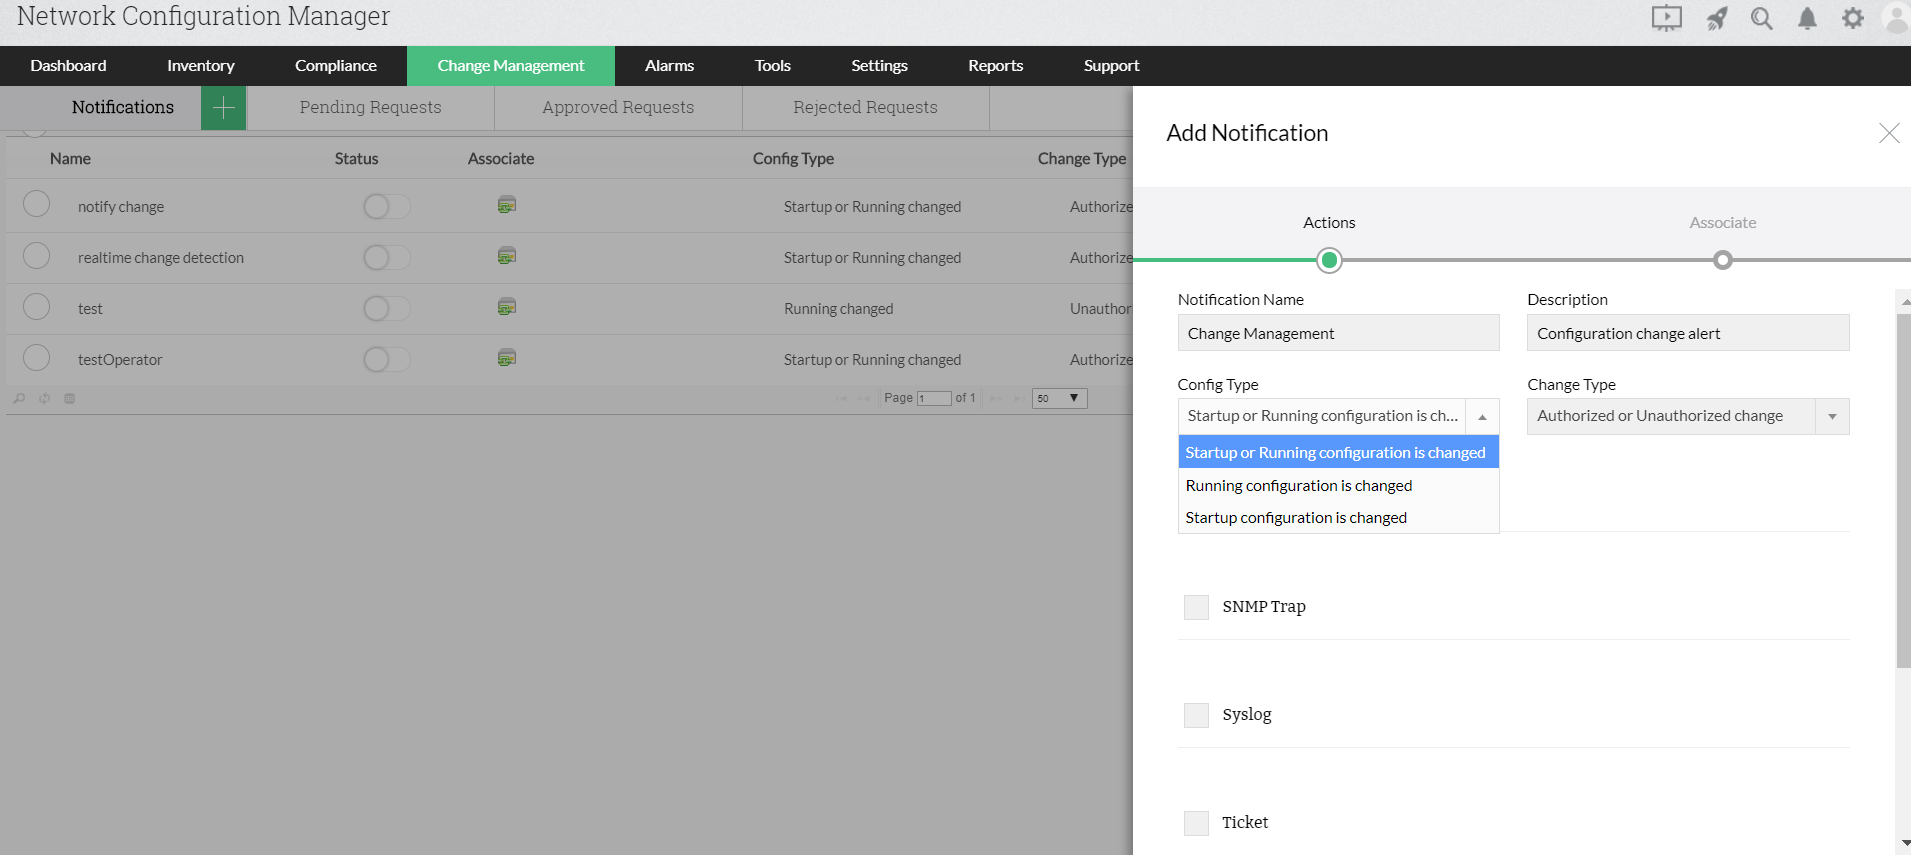Go to the Associate step
Image resolution: width=1911 pixels, height=855 pixels.
(x=1722, y=260)
